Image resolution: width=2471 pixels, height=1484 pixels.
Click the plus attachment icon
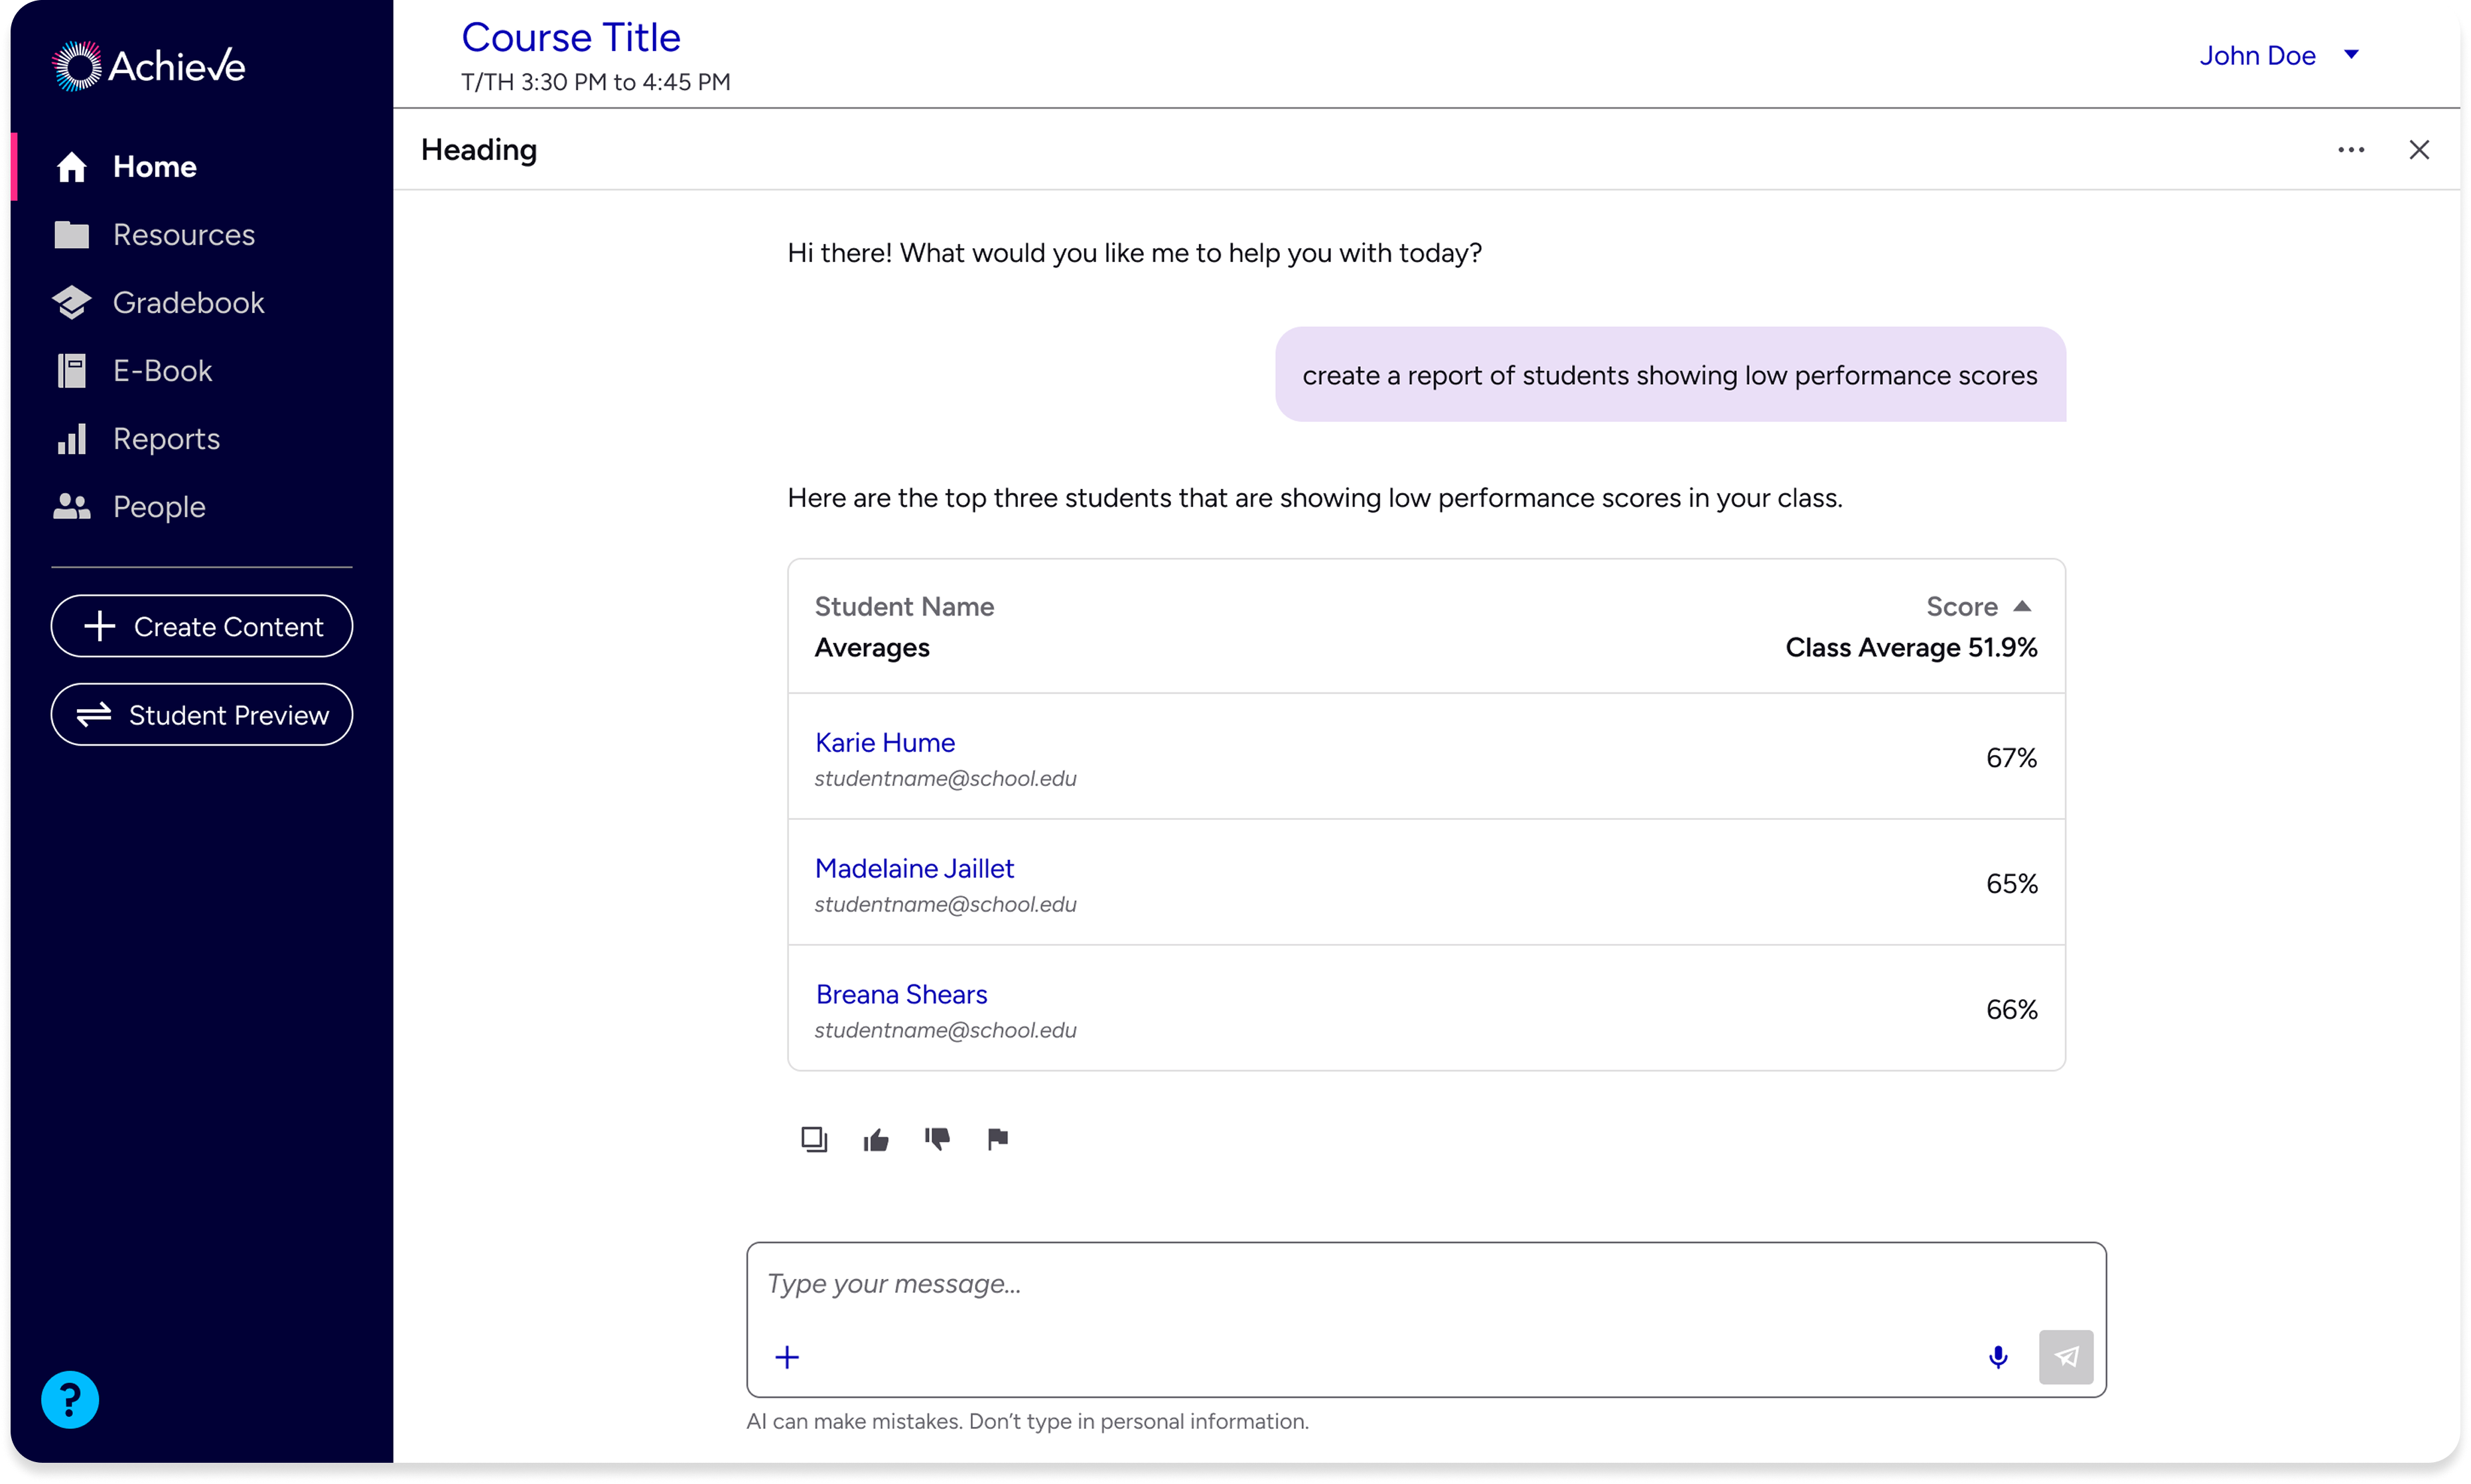point(787,1357)
